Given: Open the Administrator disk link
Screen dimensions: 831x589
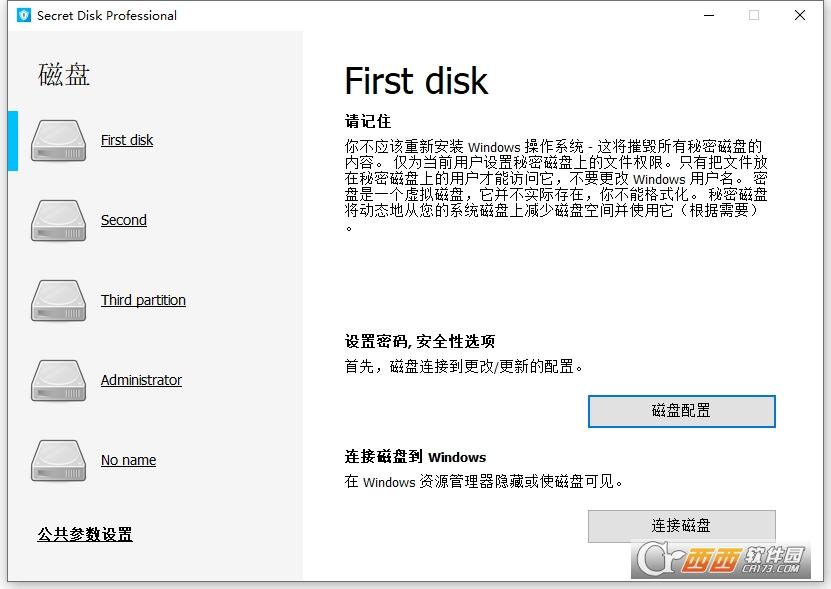Looking at the screenshot, I should click(x=141, y=380).
